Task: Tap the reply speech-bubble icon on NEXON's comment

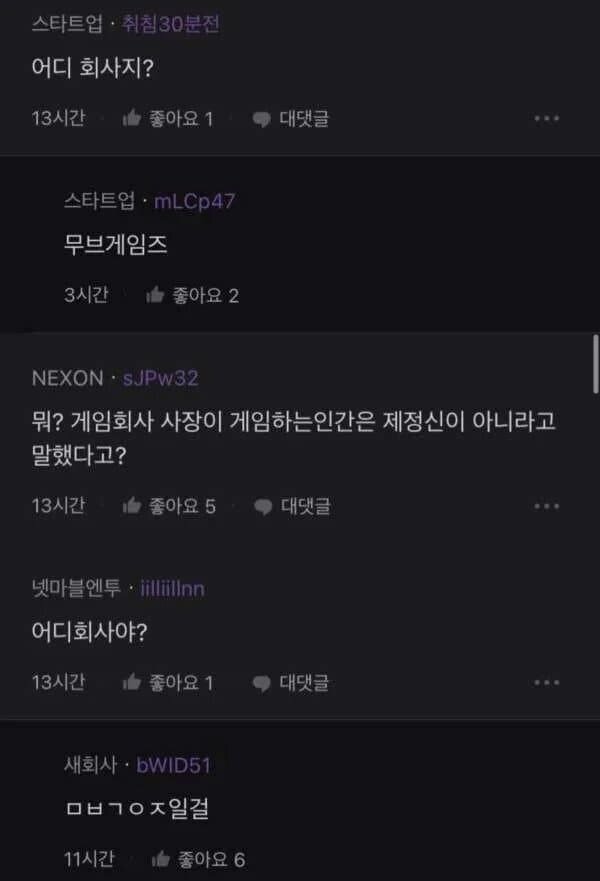Action: [x=260, y=506]
